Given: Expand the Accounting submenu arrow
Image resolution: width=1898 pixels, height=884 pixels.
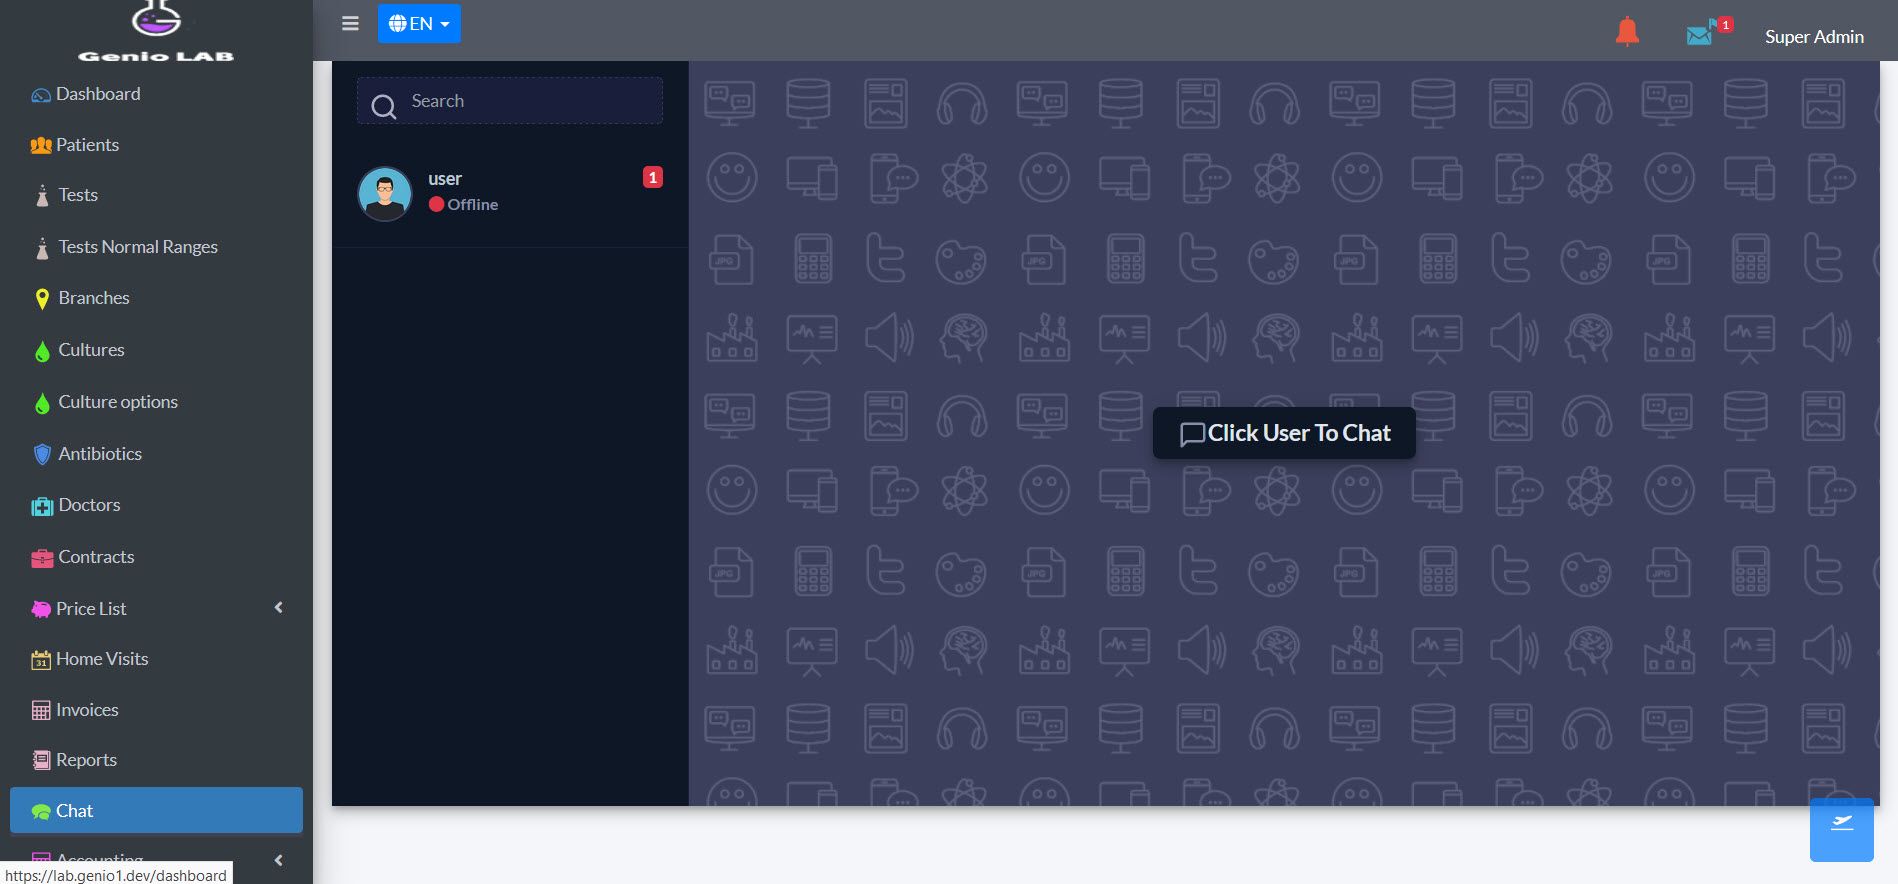Looking at the screenshot, I should 279,859.
